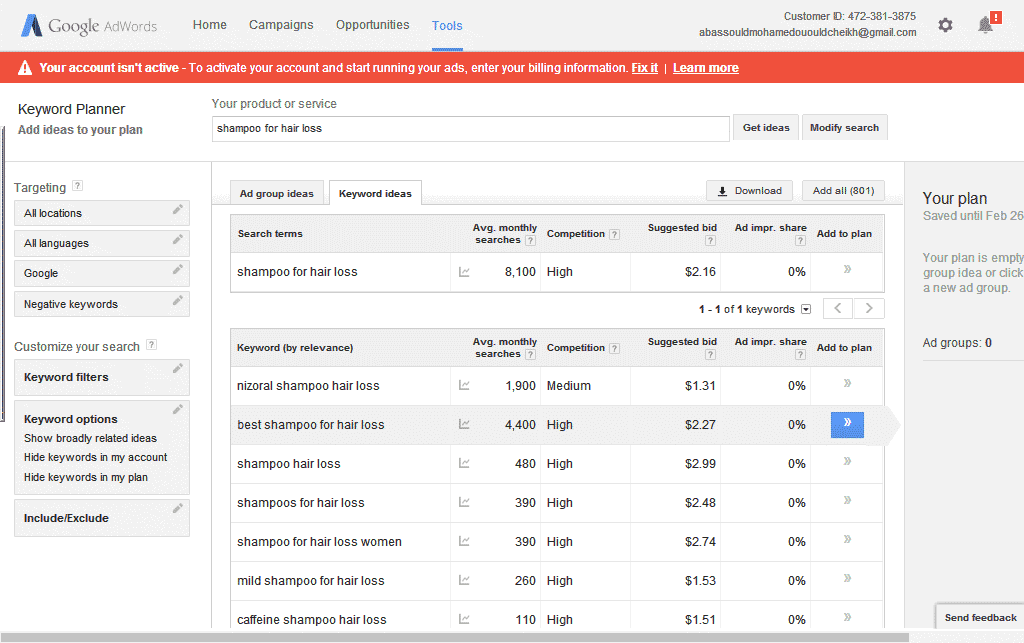The height and width of the screenshot is (643, 1024).
Task: Click Hide keywords in my plan option
Action: point(86,477)
